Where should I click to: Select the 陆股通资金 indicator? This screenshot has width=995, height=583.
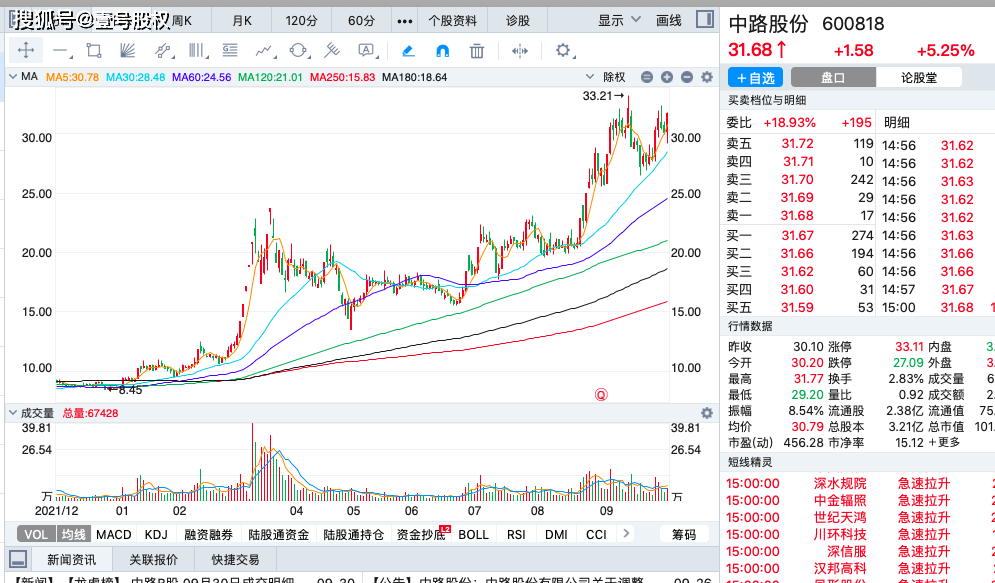[279, 534]
